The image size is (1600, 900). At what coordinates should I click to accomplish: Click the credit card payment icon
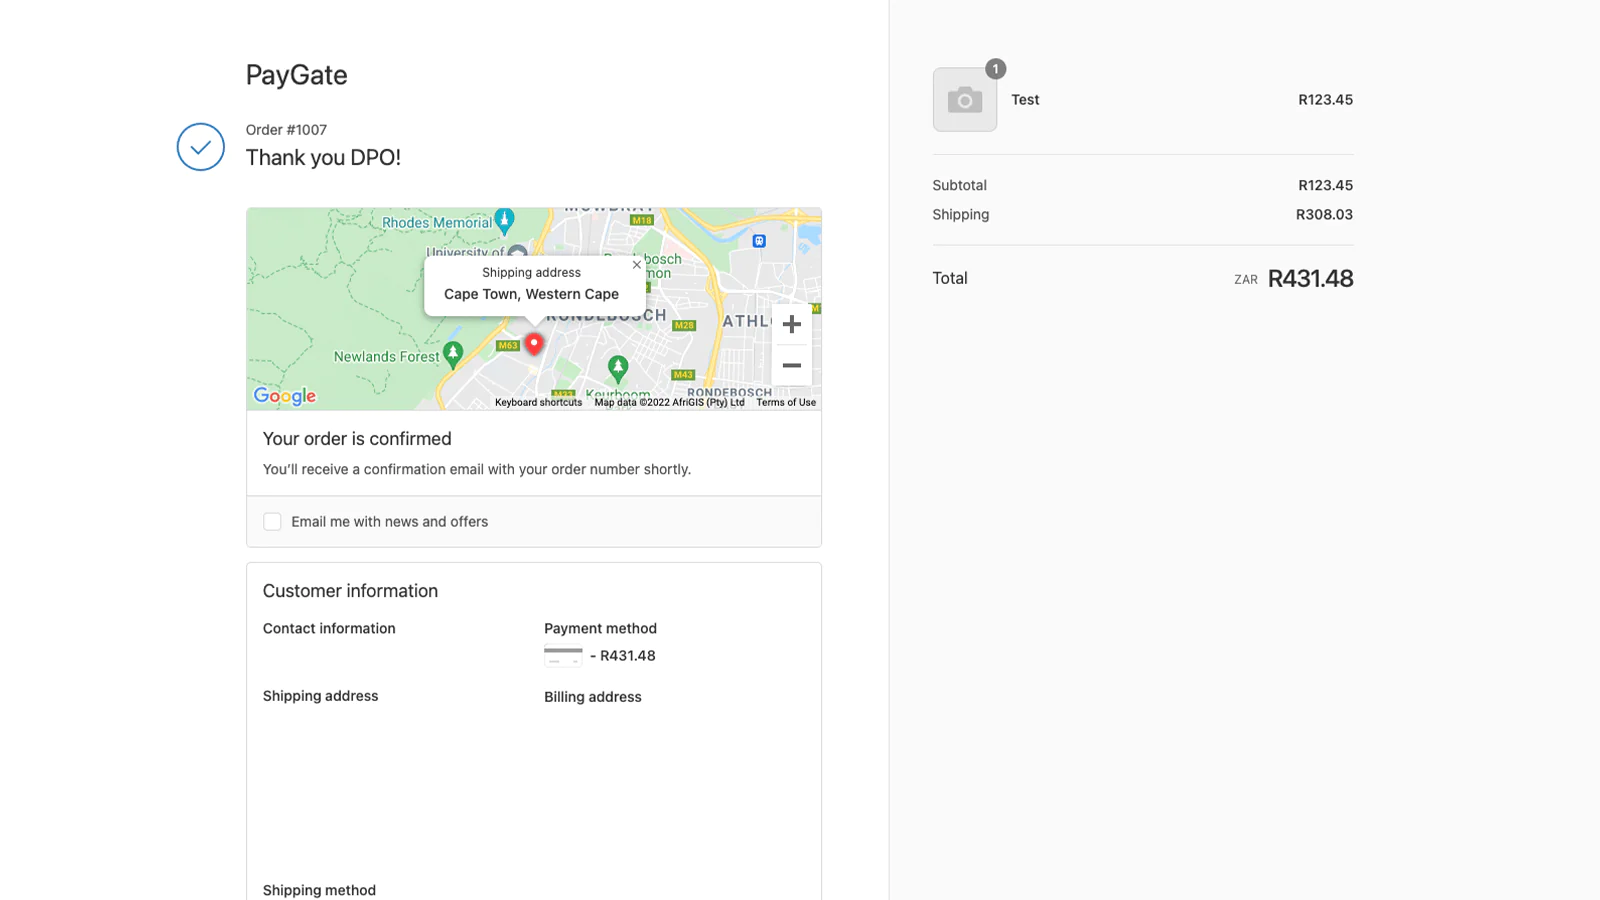[563, 657]
